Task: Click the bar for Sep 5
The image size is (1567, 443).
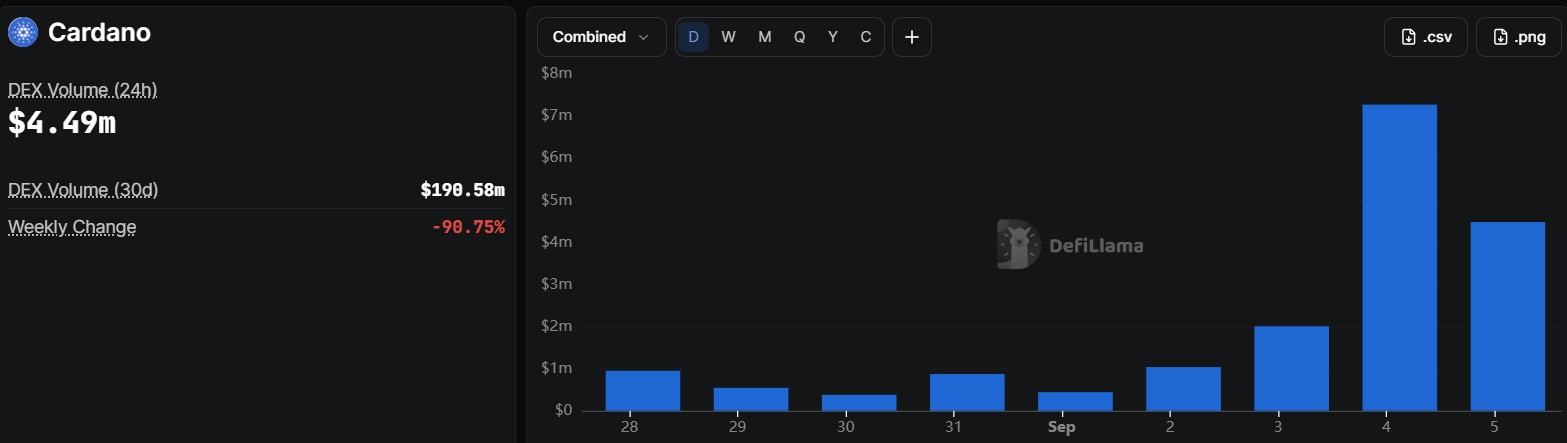Action: (x=1507, y=316)
